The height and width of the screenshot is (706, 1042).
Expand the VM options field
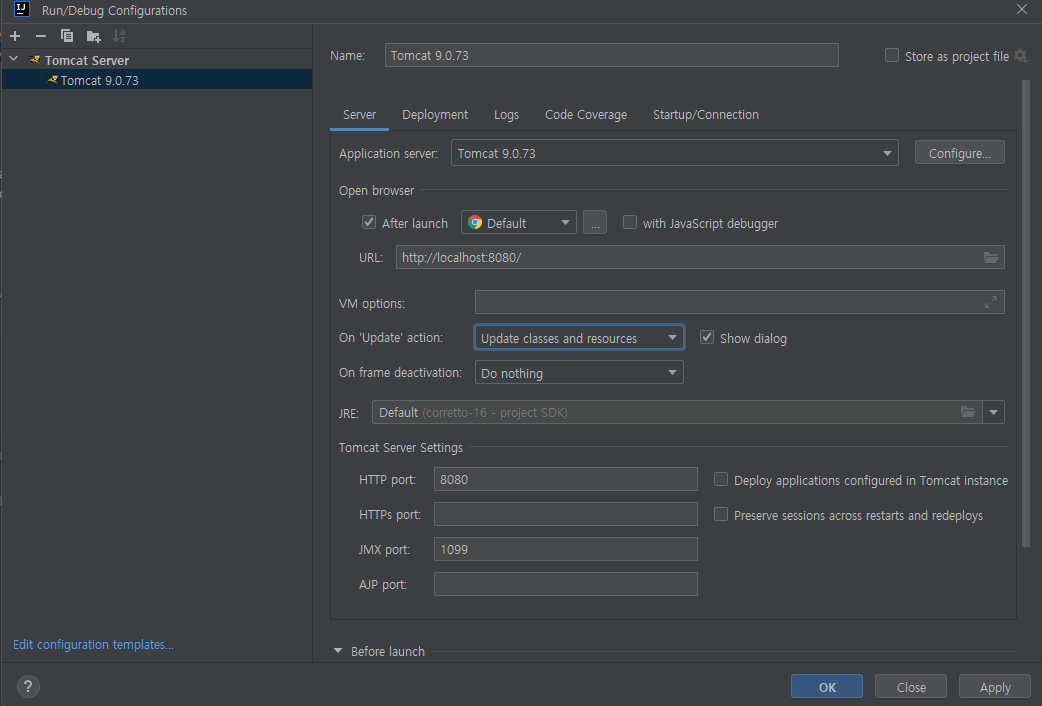pos(990,302)
